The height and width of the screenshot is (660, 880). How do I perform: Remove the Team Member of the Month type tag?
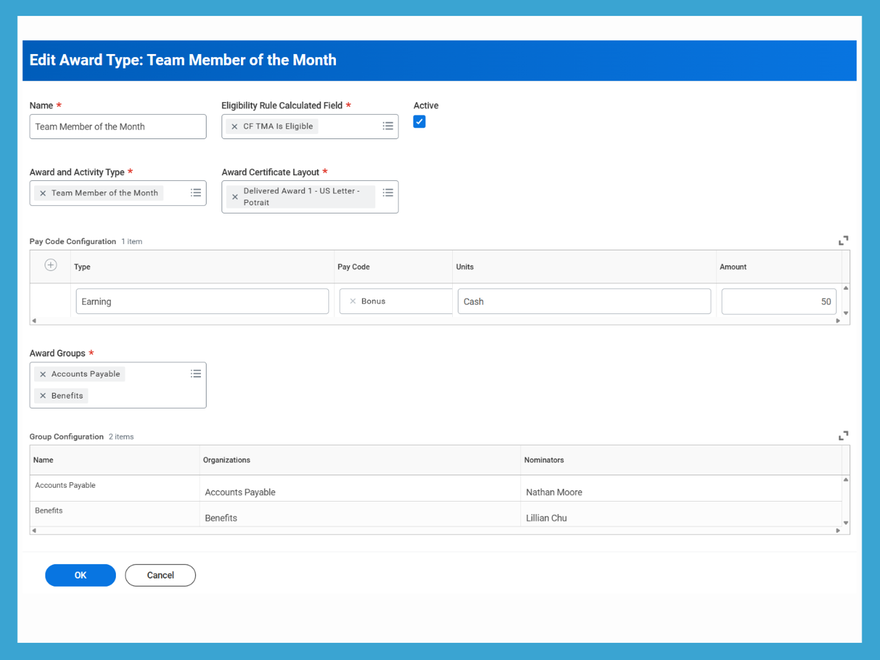pos(42,192)
